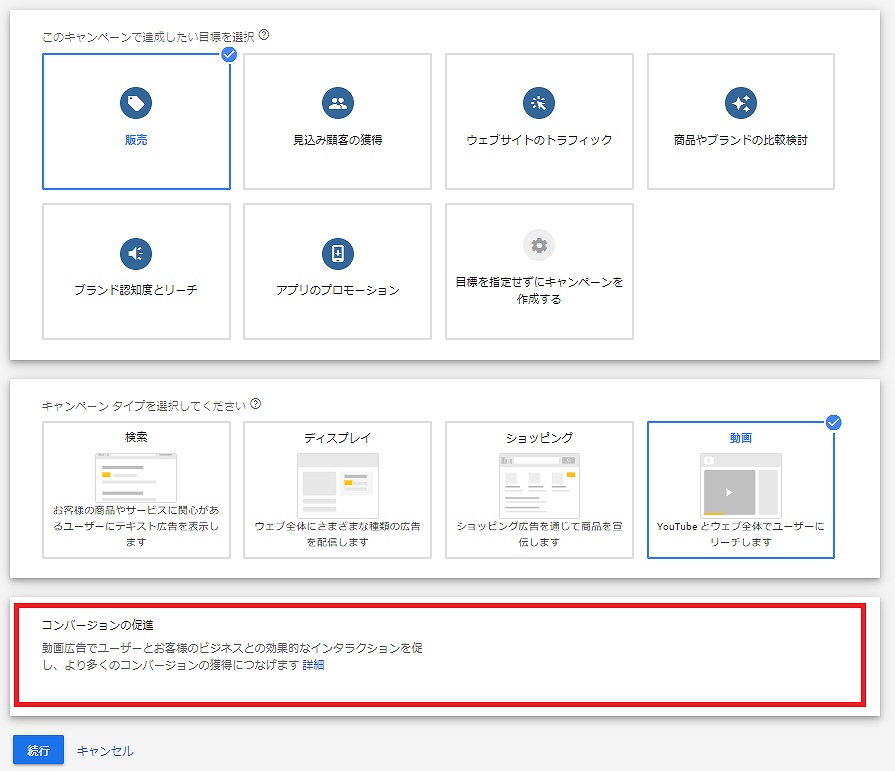Select the 検索 campaign type title

tap(136, 437)
